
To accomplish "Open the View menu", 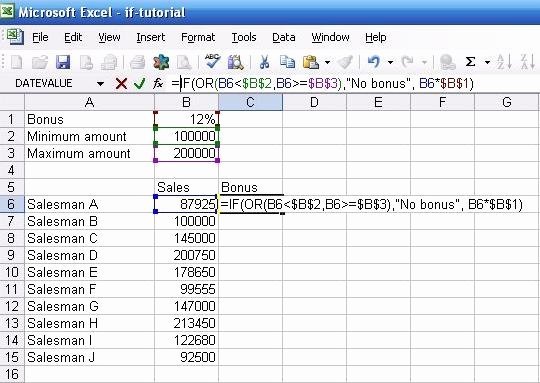I will (109, 37).
